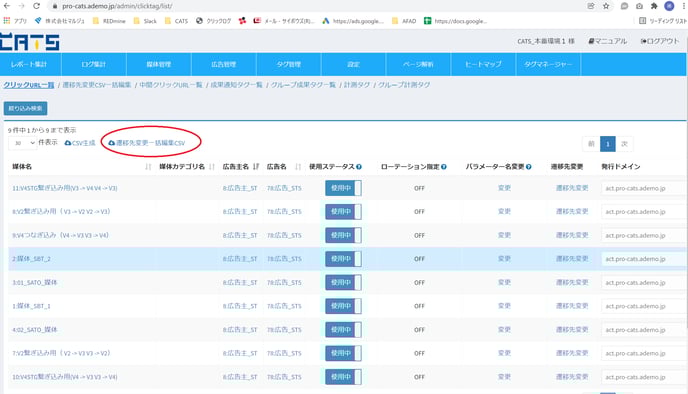The image size is (688, 394).
Task: Open the リーディングリスト reading list
Action: point(663,21)
